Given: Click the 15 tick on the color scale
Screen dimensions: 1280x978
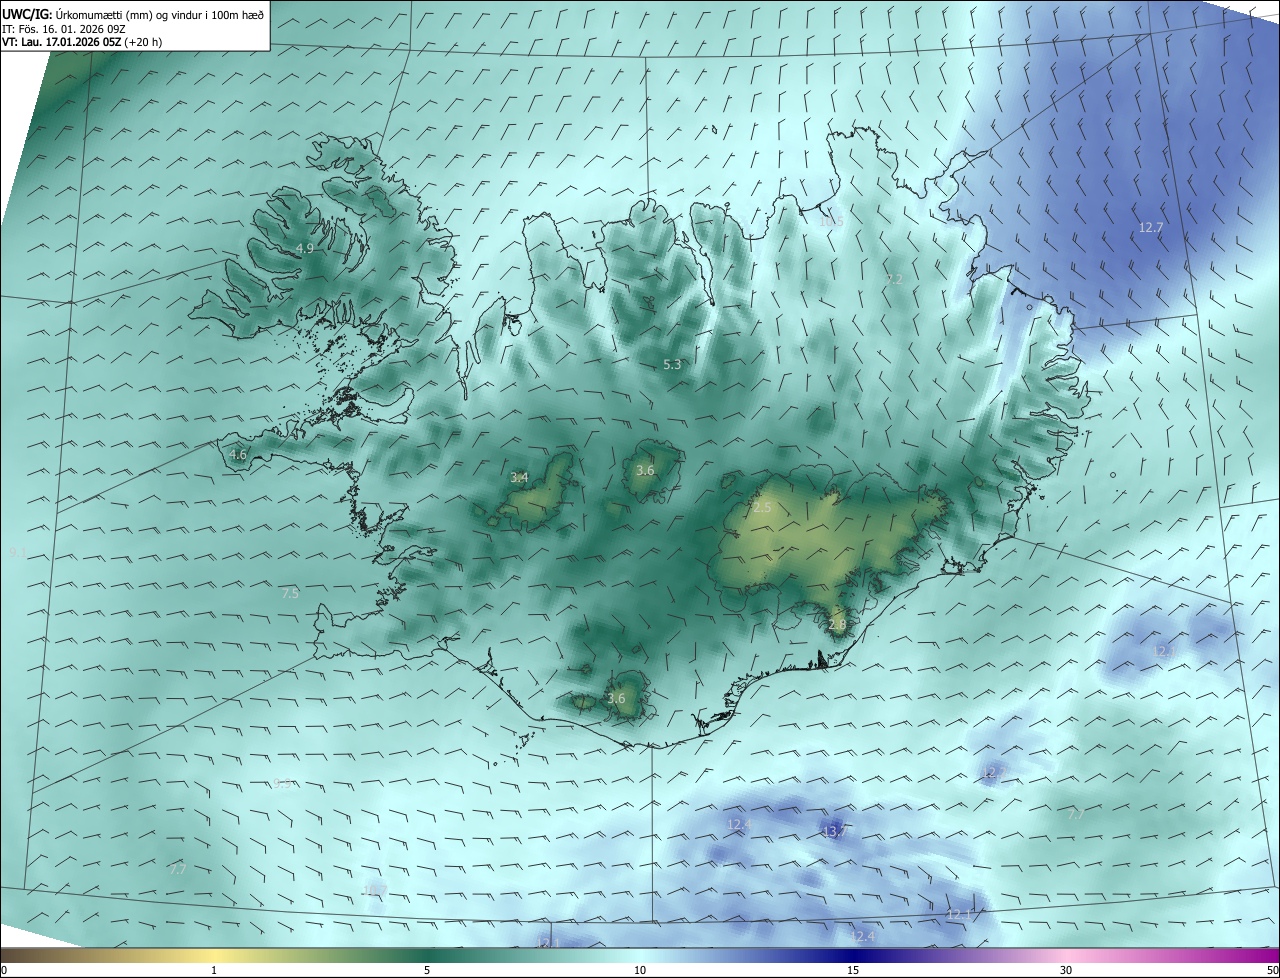Looking at the screenshot, I should (x=853, y=970).
